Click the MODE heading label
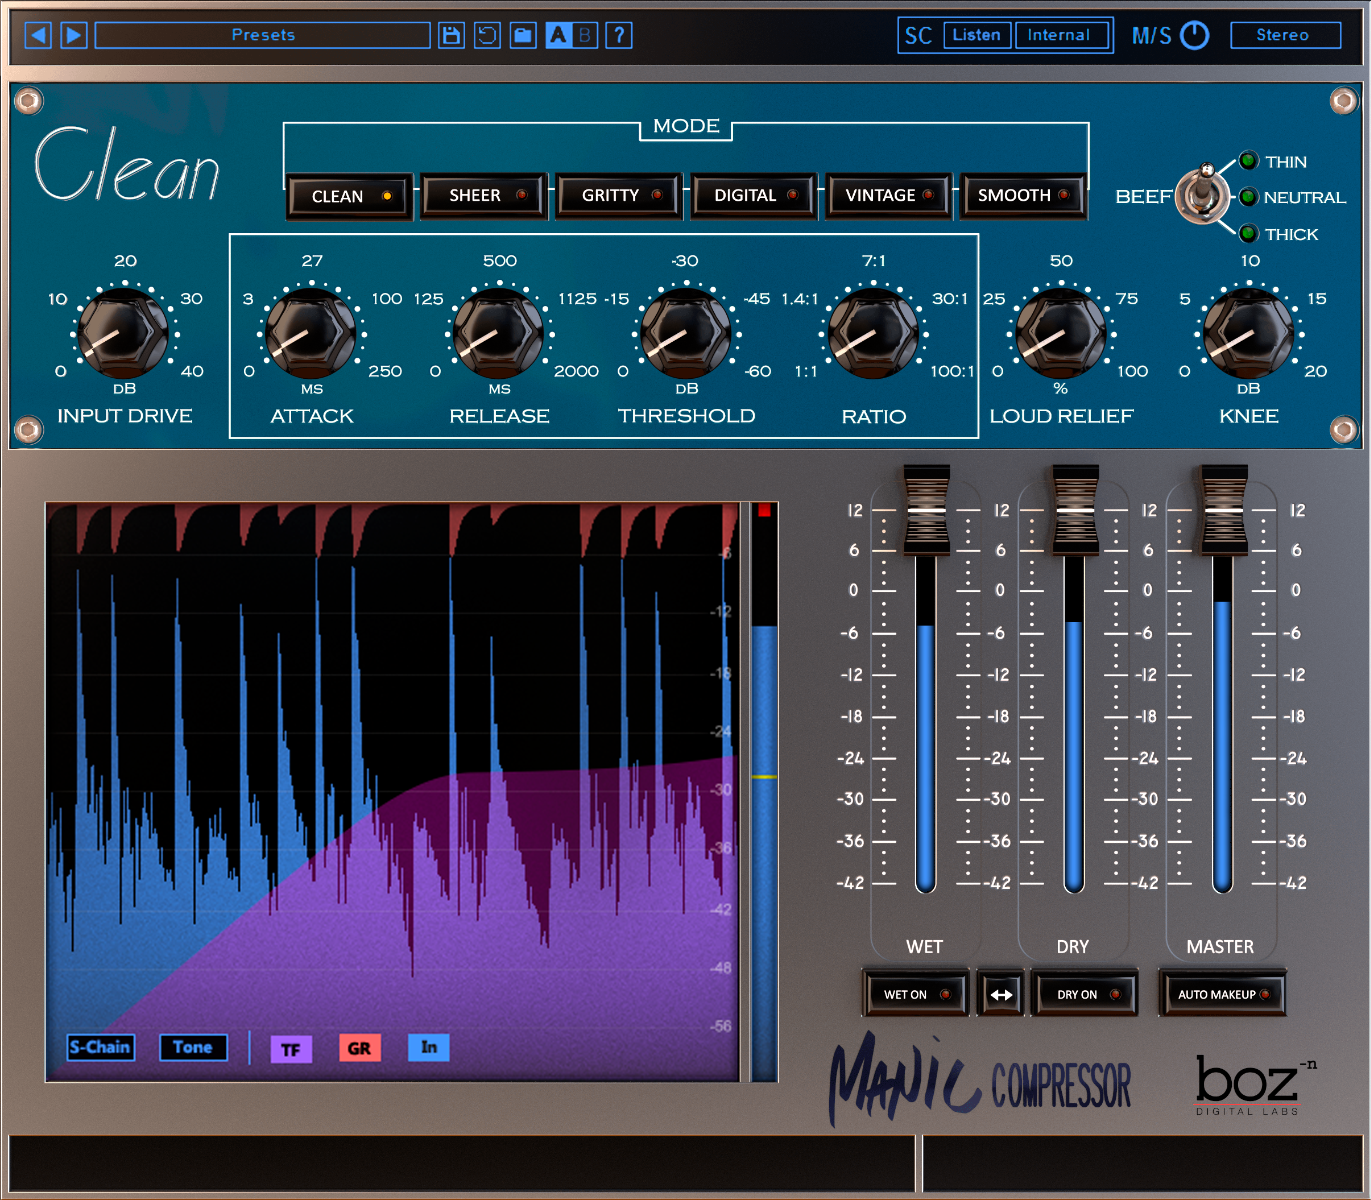Screen dimensions: 1371x1200 pyautogui.click(x=686, y=126)
